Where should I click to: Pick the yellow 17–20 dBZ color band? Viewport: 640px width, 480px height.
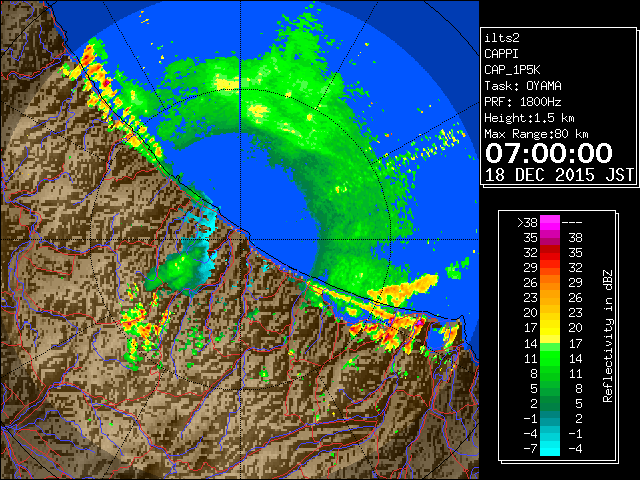pyautogui.click(x=550, y=328)
